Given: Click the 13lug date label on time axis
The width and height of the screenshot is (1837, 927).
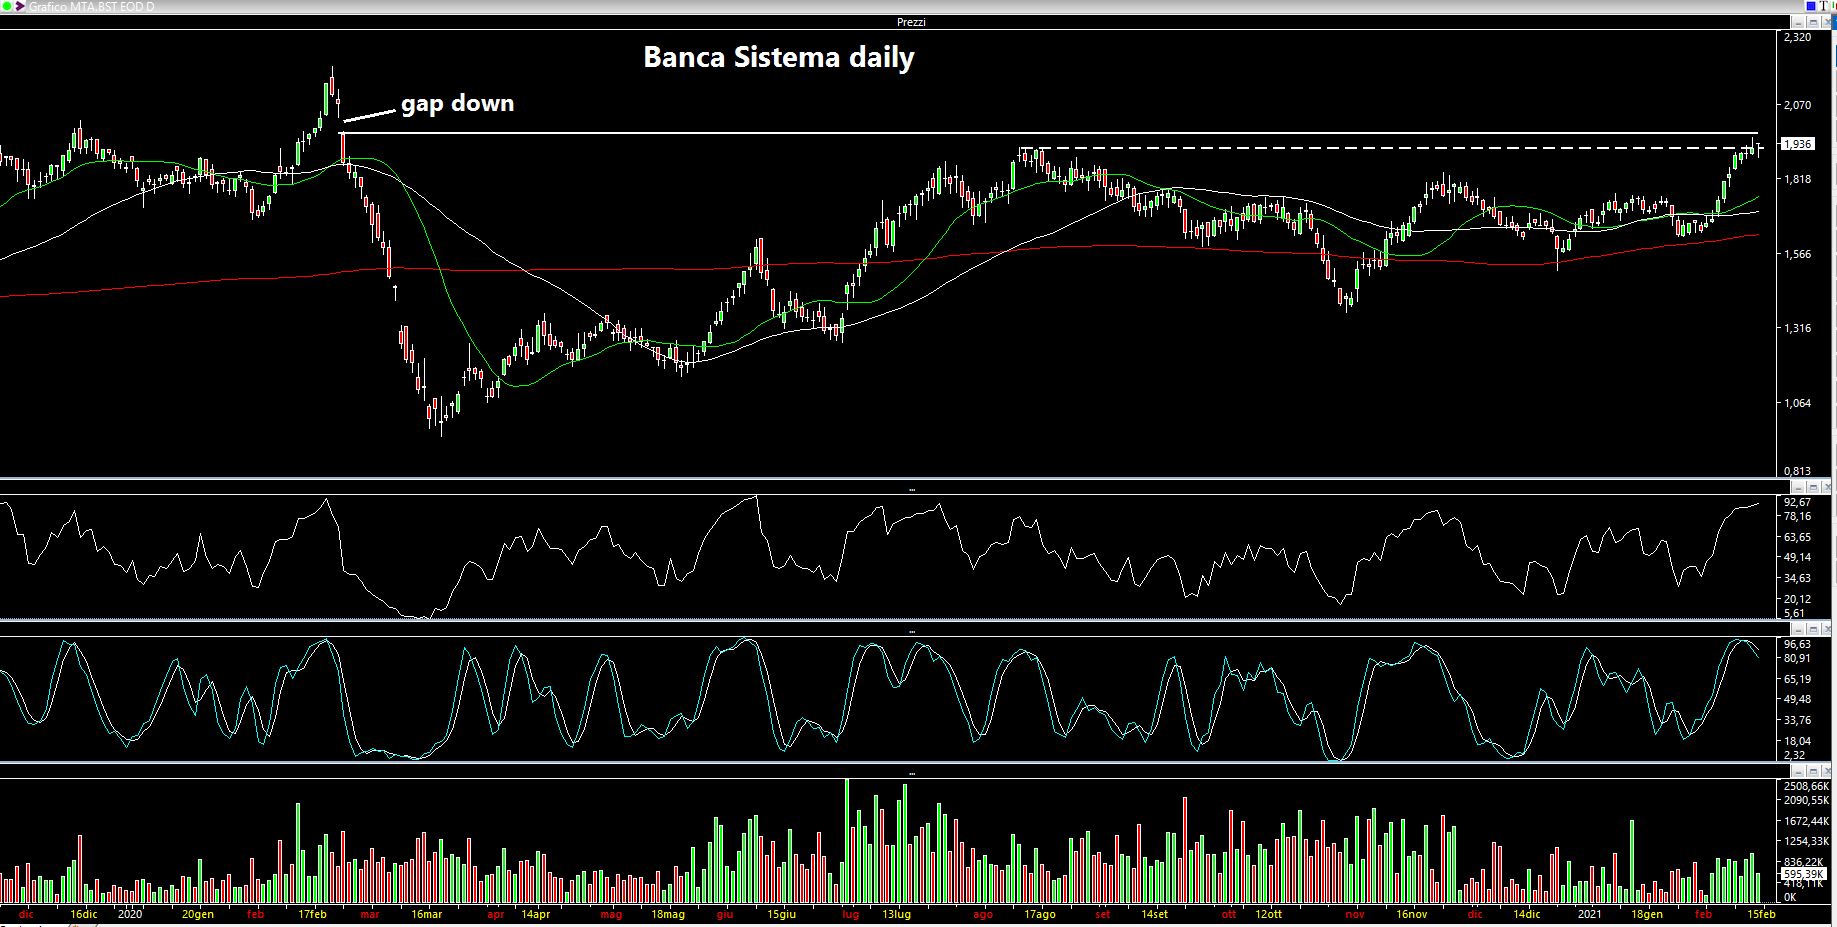Looking at the screenshot, I should (x=896, y=914).
